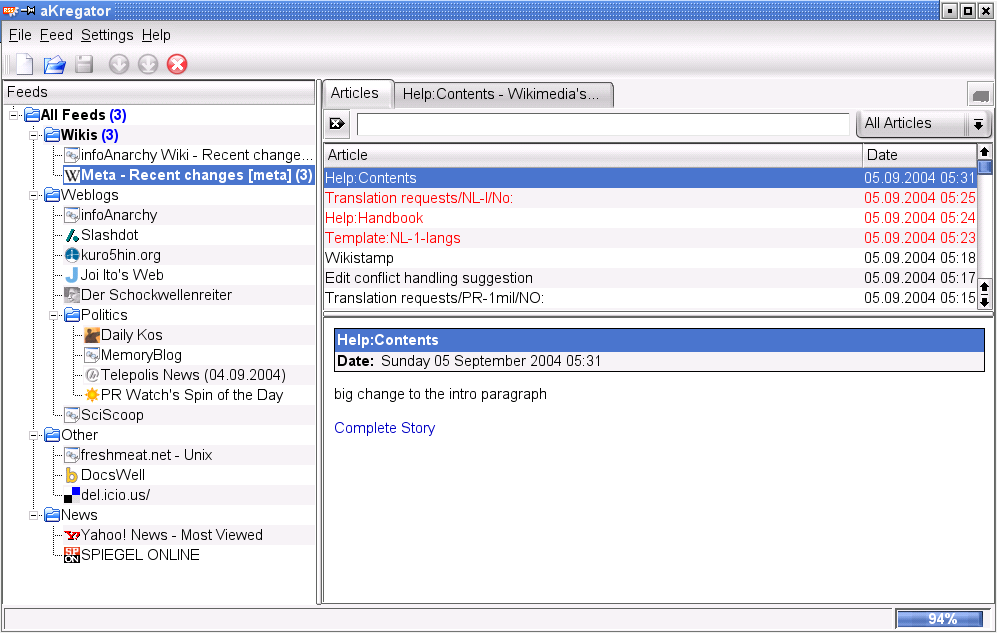
Task: Open the File menu
Action: pyautogui.click(x=20, y=35)
